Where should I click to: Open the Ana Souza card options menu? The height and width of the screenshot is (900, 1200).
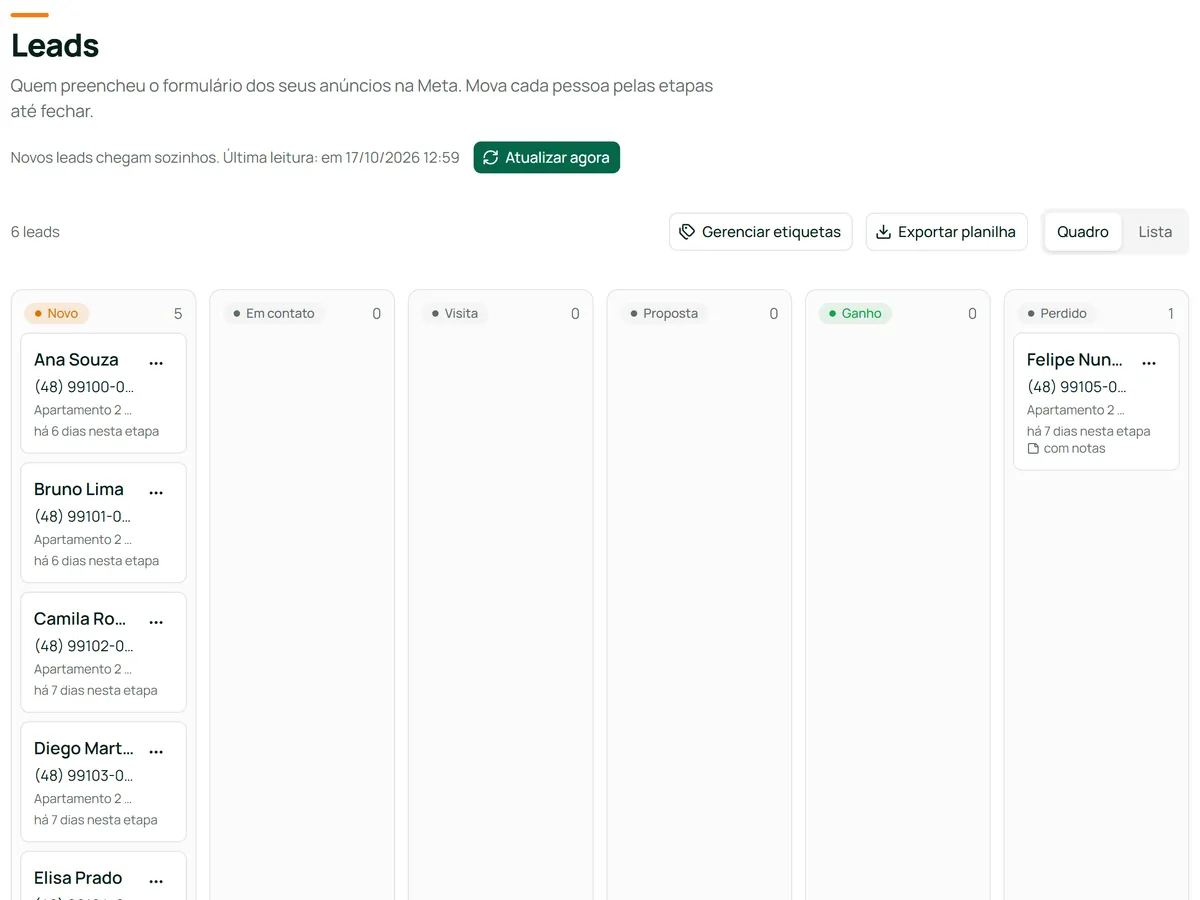tap(156, 363)
